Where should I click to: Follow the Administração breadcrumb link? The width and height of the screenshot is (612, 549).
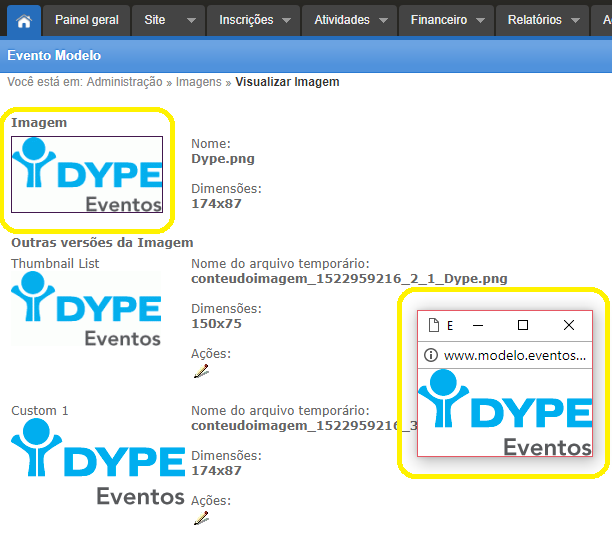tap(125, 82)
